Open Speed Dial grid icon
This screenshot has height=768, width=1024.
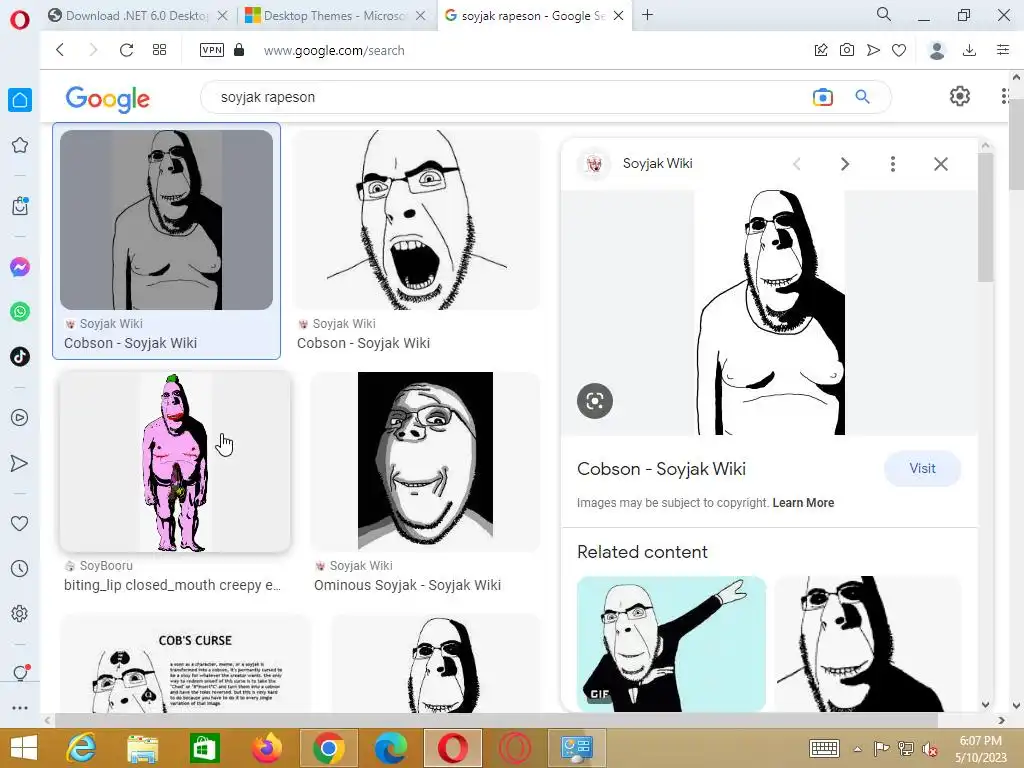point(159,50)
